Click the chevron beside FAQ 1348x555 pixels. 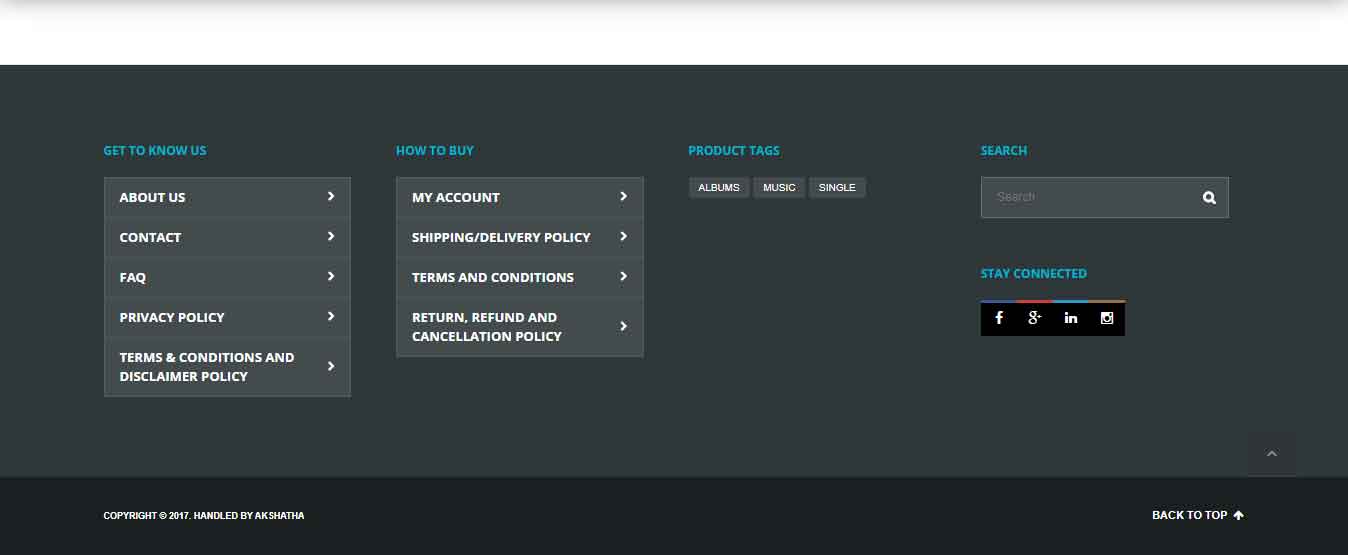pyautogui.click(x=331, y=277)
